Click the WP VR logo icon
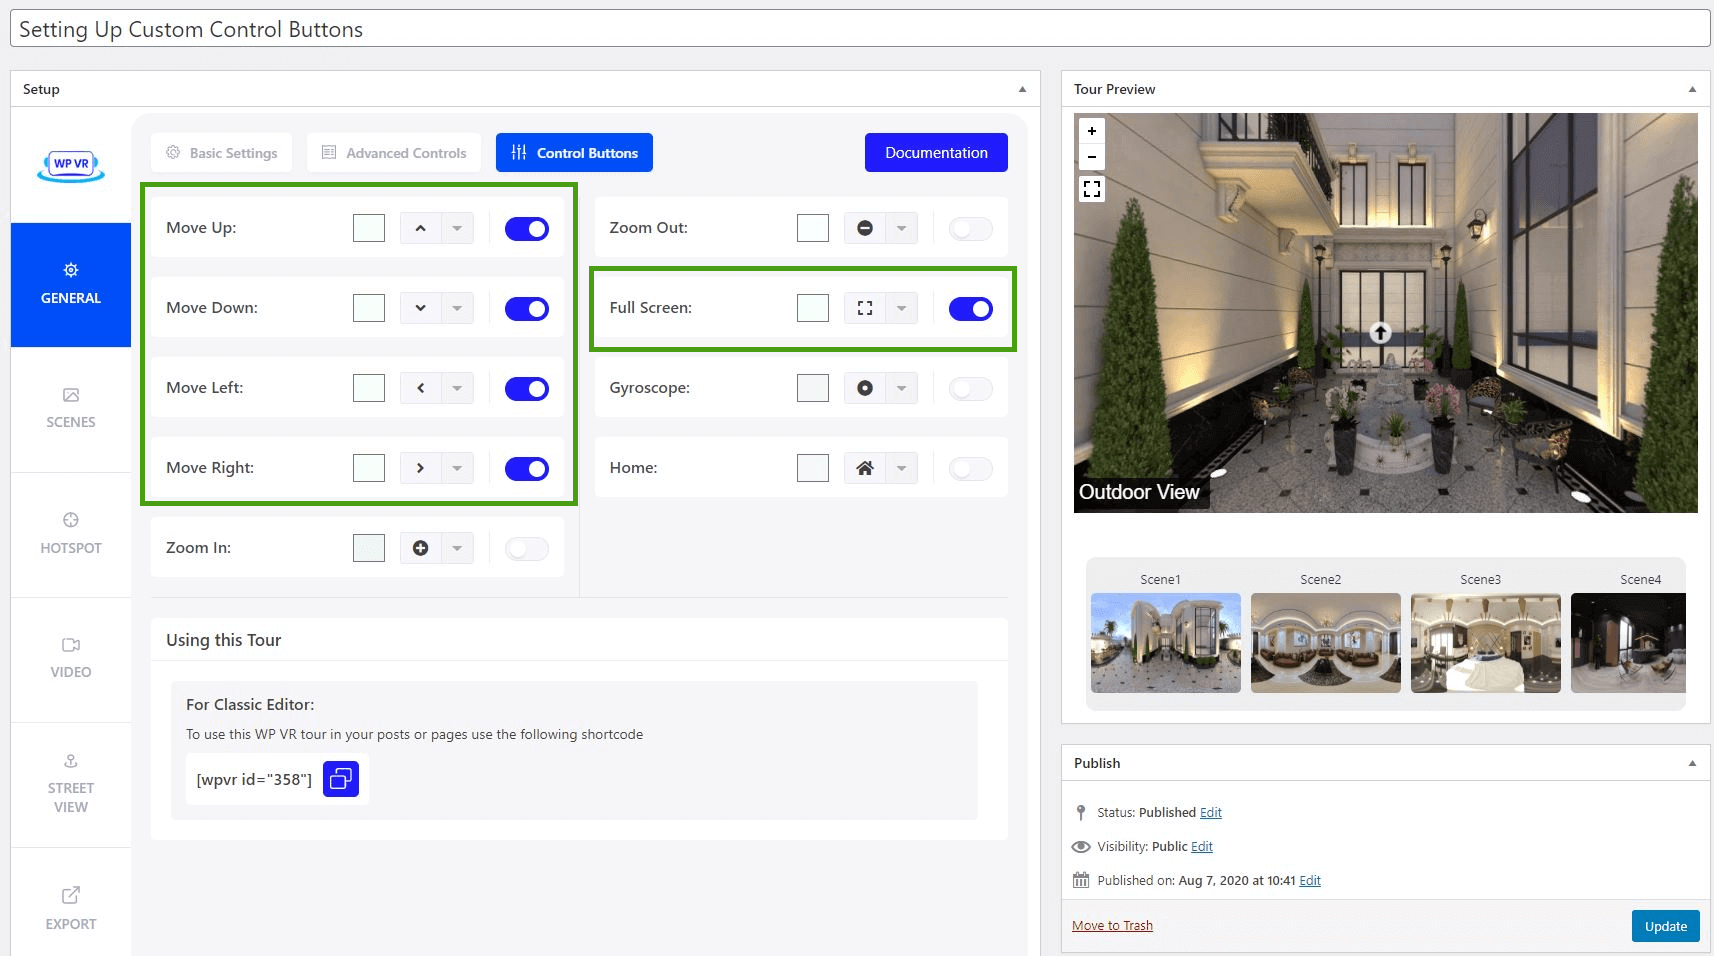The width and height of the screenshot is (1714, 956). click(71, 165)
